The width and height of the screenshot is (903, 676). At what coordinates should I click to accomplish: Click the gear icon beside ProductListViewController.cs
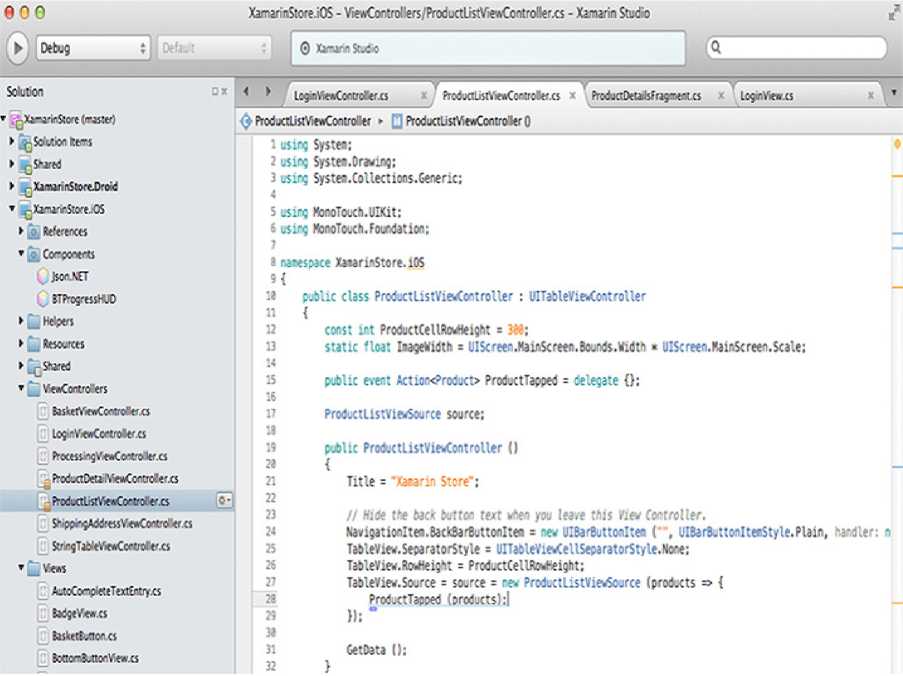tap(224, 500)
